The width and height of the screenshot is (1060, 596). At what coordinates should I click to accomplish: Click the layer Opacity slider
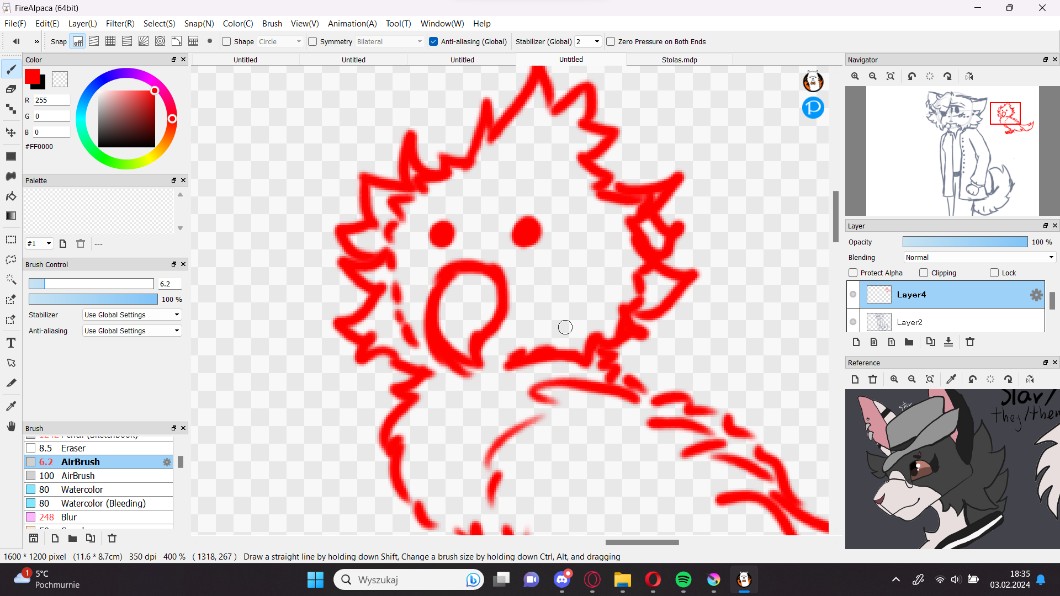pyautogui.click(x=964, y=242)
